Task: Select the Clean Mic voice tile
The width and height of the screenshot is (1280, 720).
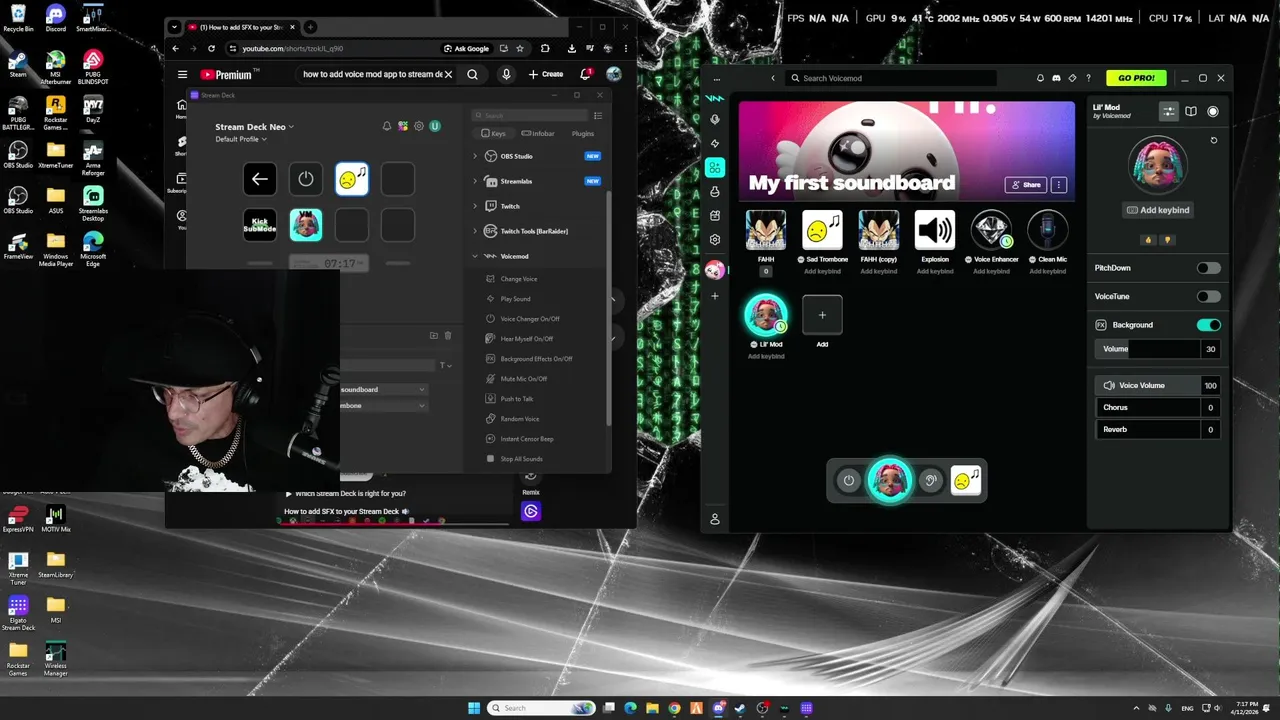Action: pos(1048,230)
